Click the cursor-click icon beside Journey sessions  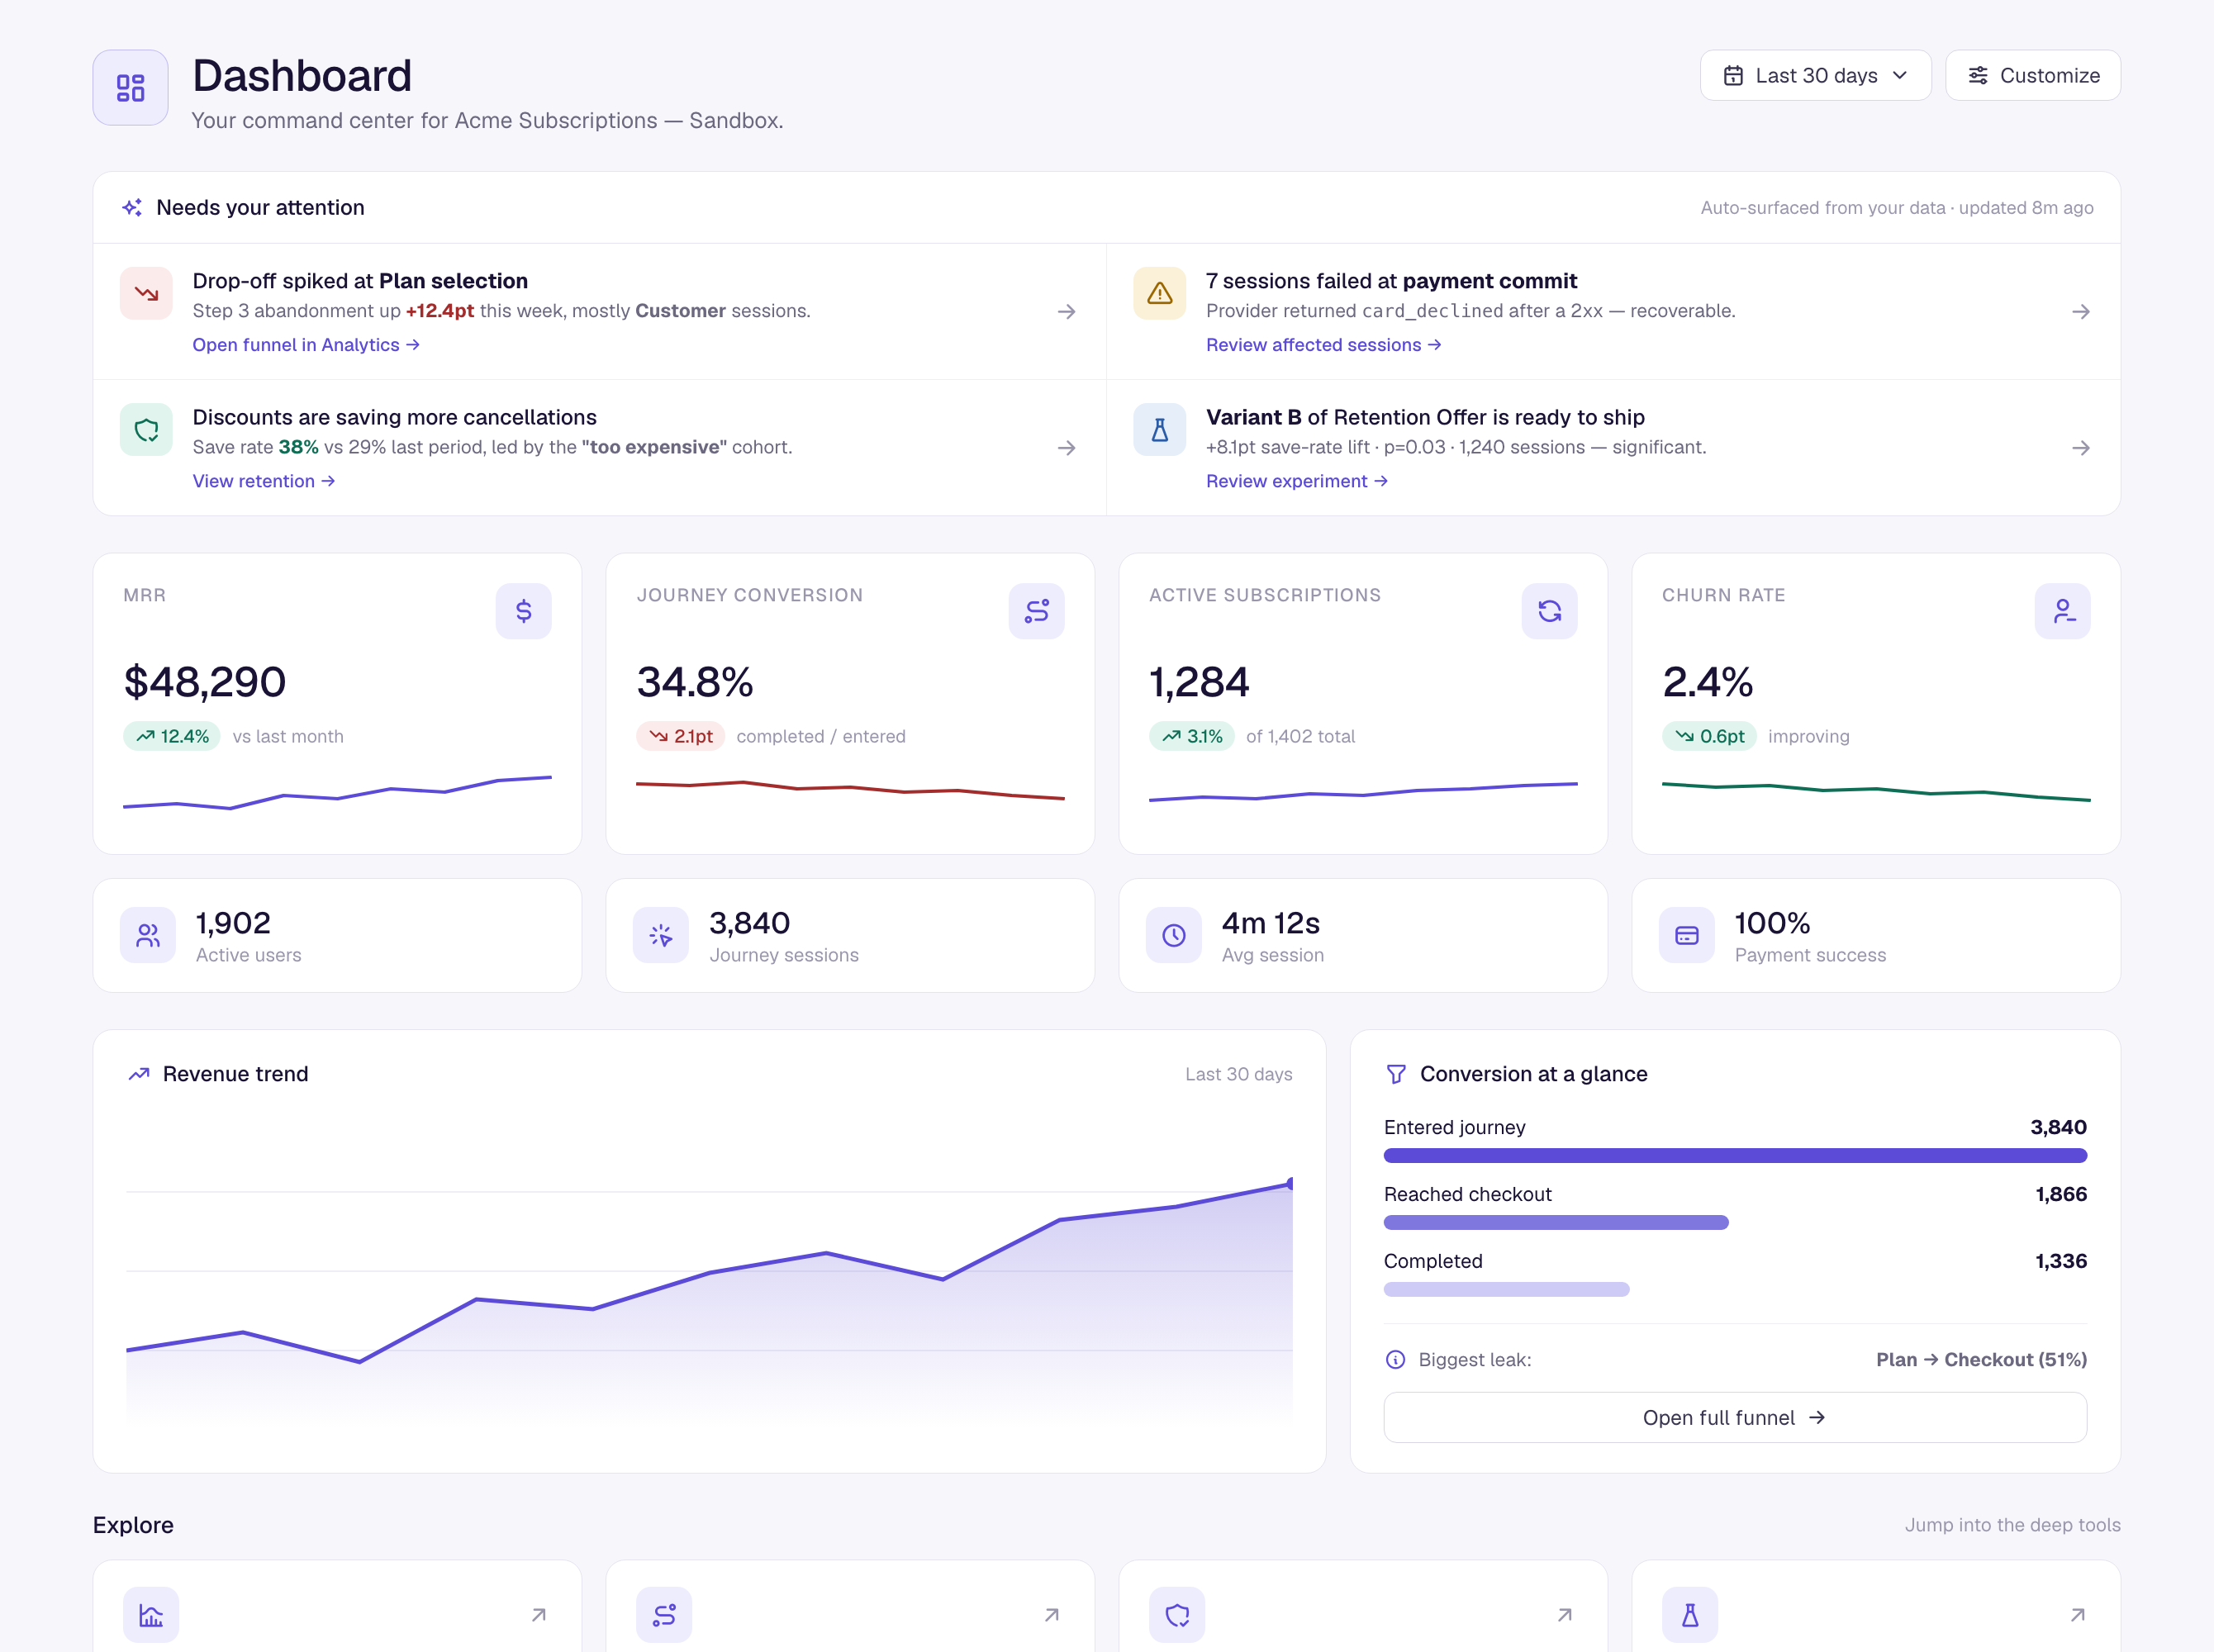tap(661, 935)
